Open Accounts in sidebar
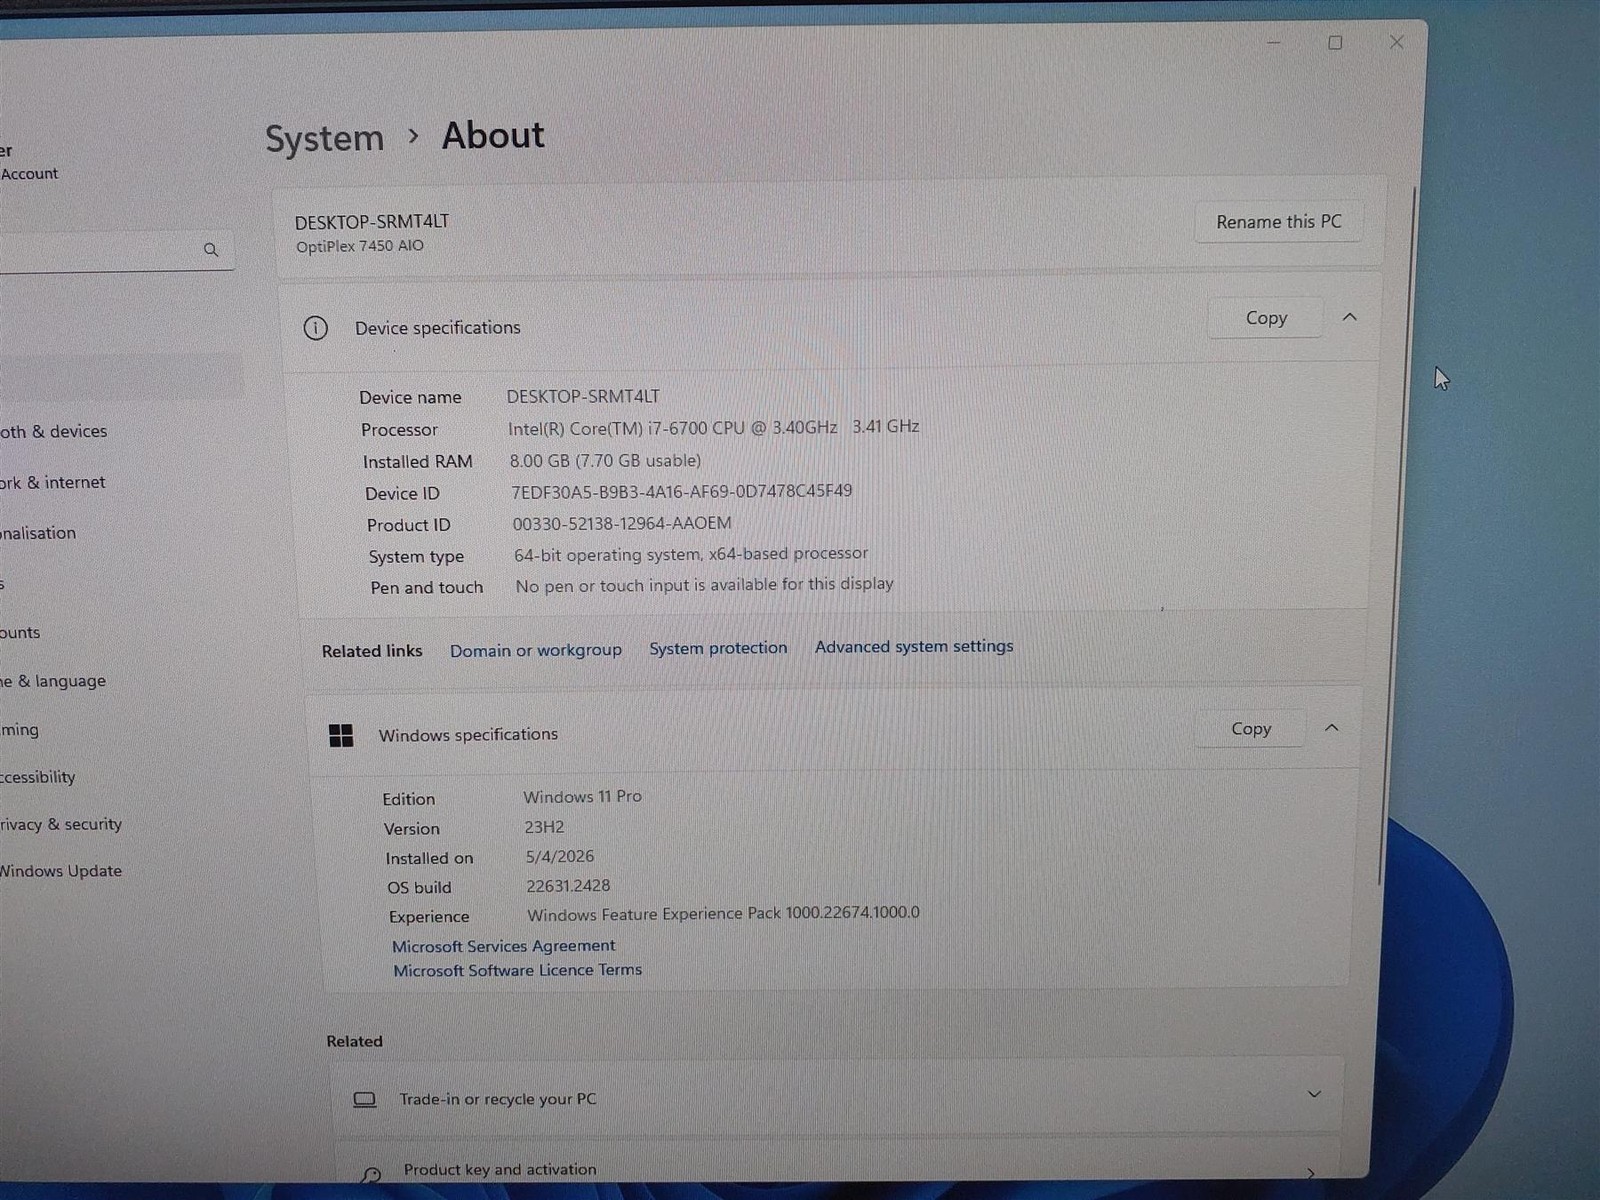Viewport: 1600px width, 1200px height. click(x=20, y=632)
